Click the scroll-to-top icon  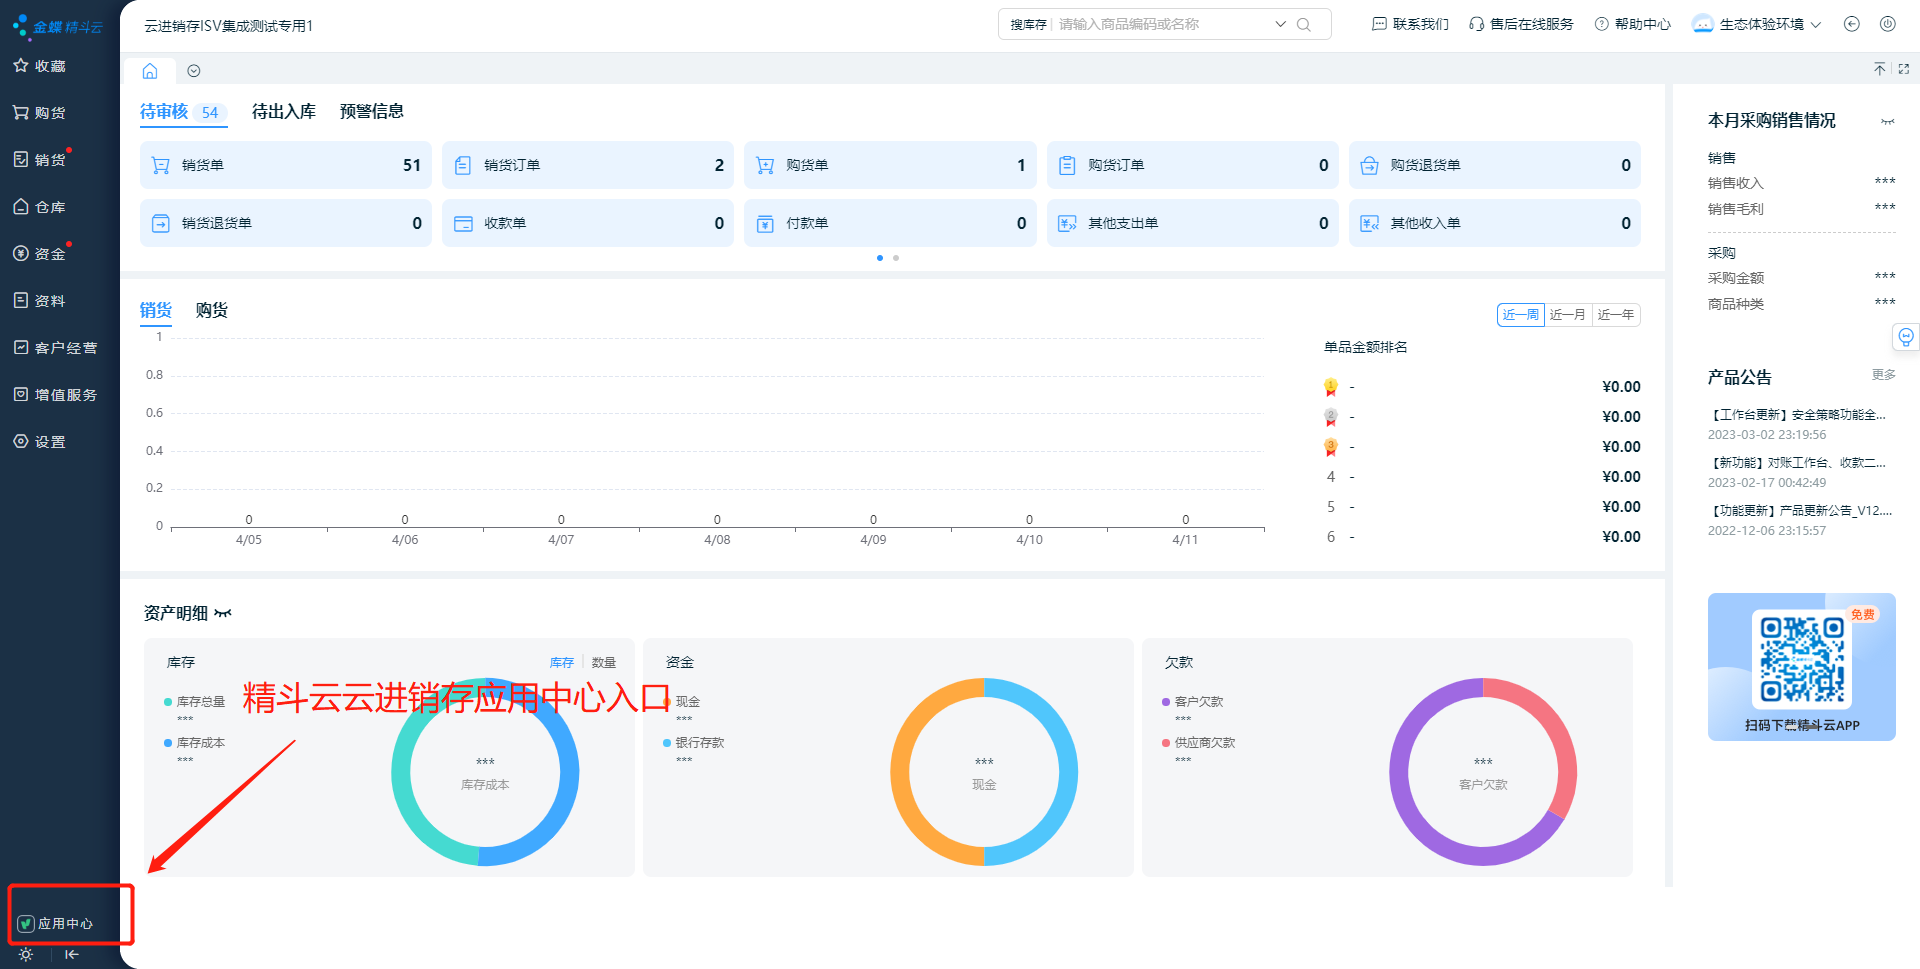(1880, 69)
